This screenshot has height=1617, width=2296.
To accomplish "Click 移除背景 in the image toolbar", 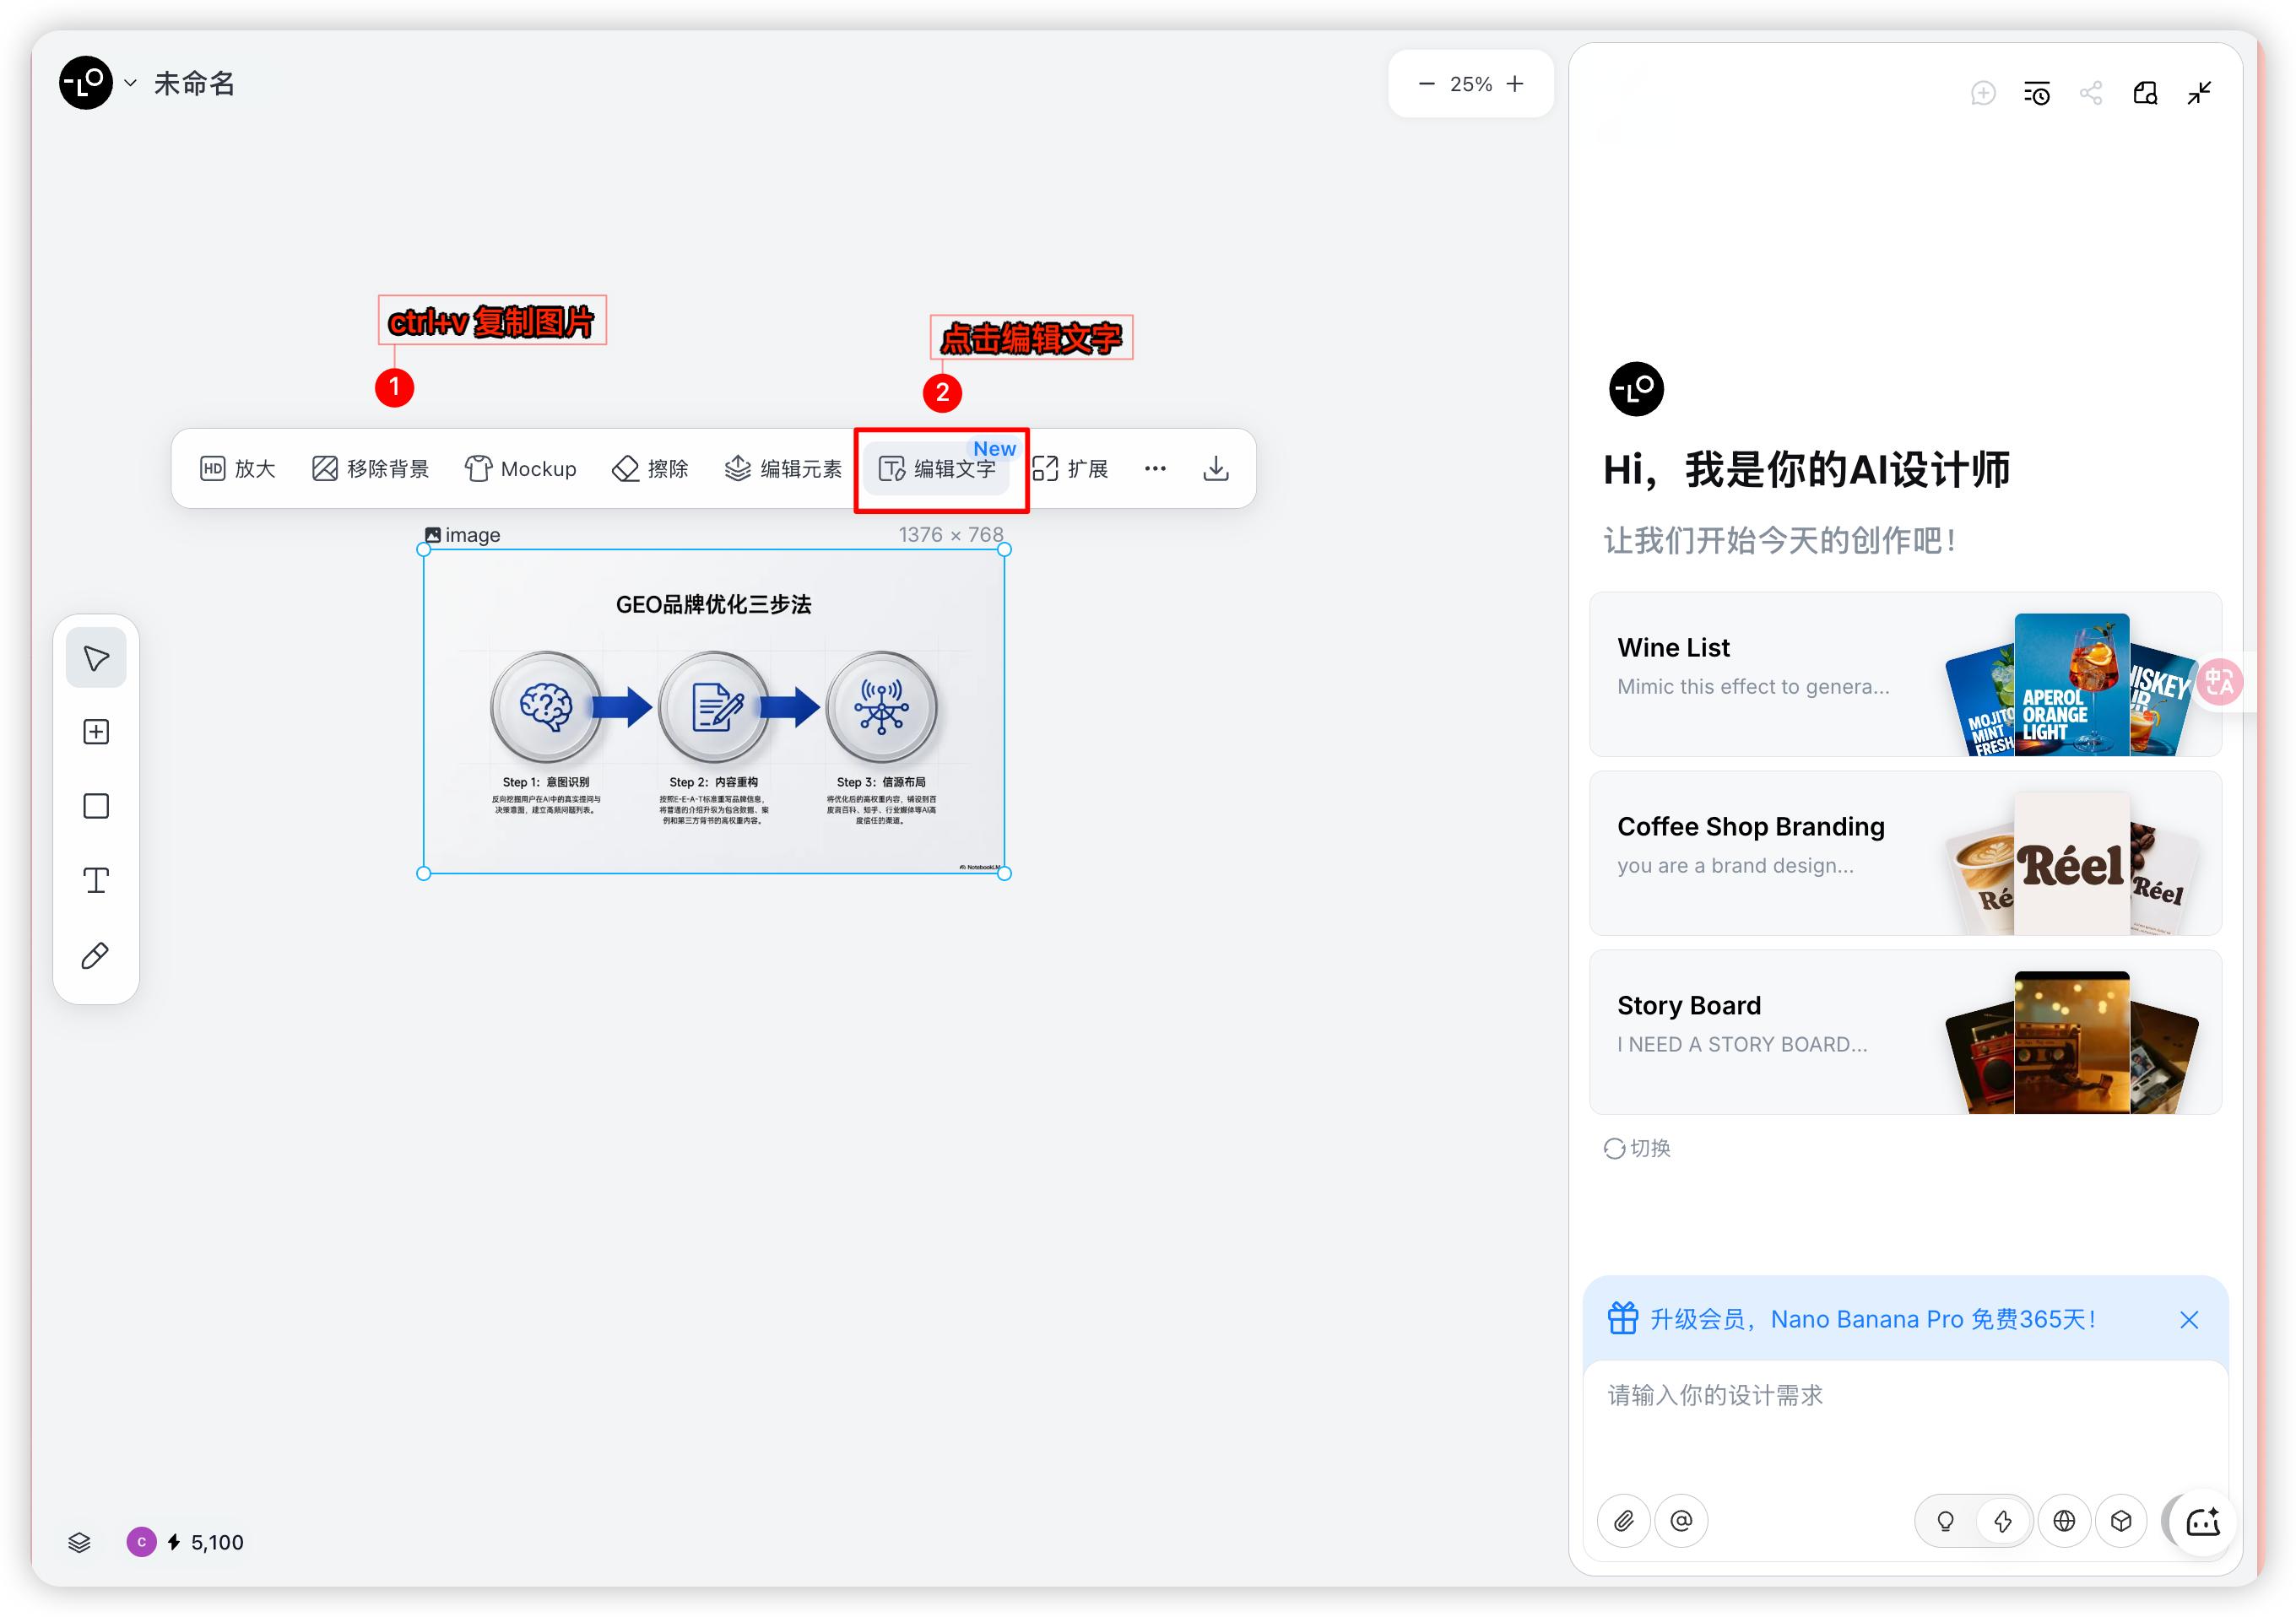I will coord(370,469).
